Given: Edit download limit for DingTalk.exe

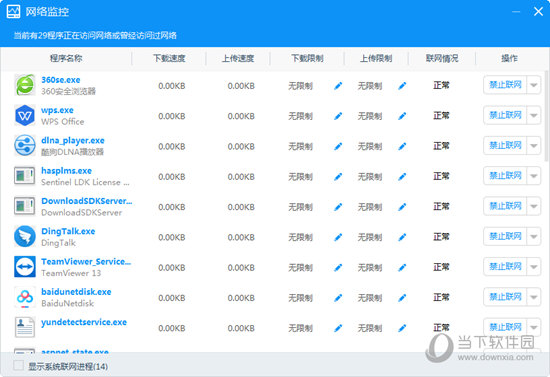Looking at the screenshot, I should 338,237.
